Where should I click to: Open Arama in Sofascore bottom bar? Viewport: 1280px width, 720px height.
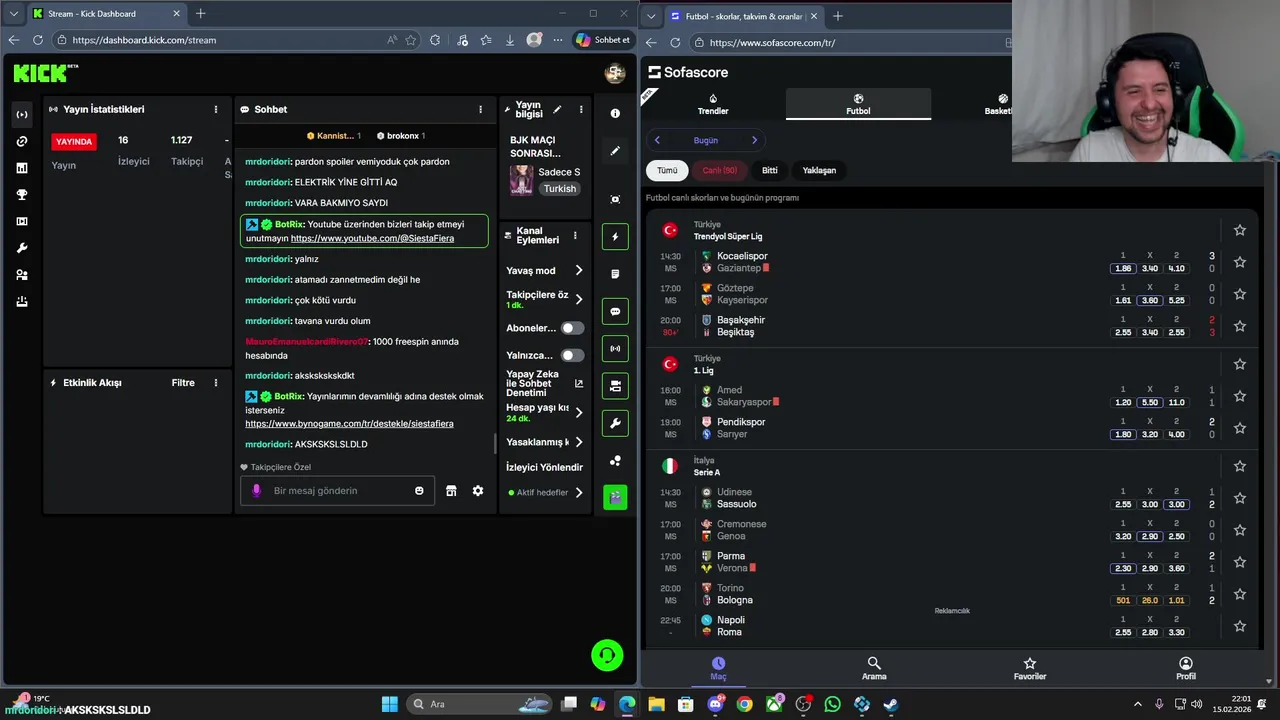(x=874, y=669)
